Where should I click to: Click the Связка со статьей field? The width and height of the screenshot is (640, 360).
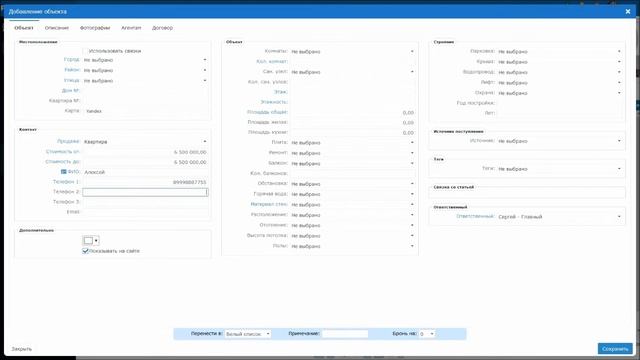click(x=527, y=193)
